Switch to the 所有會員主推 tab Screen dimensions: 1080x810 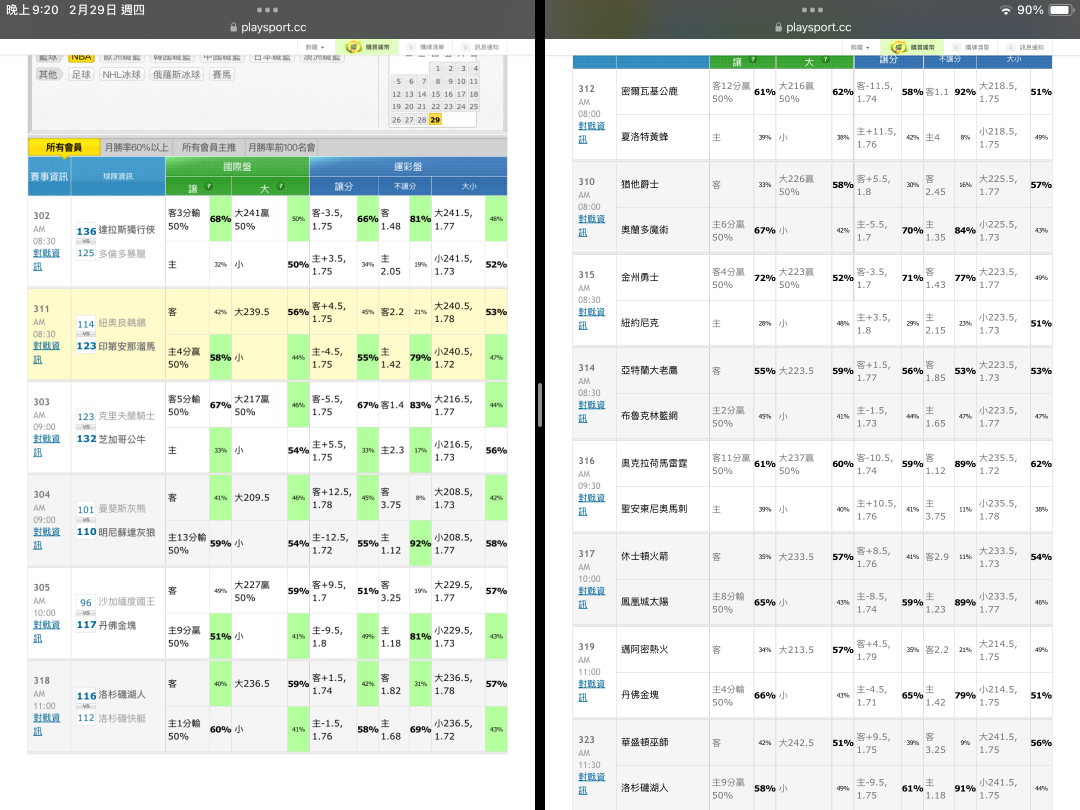point(209,147)
